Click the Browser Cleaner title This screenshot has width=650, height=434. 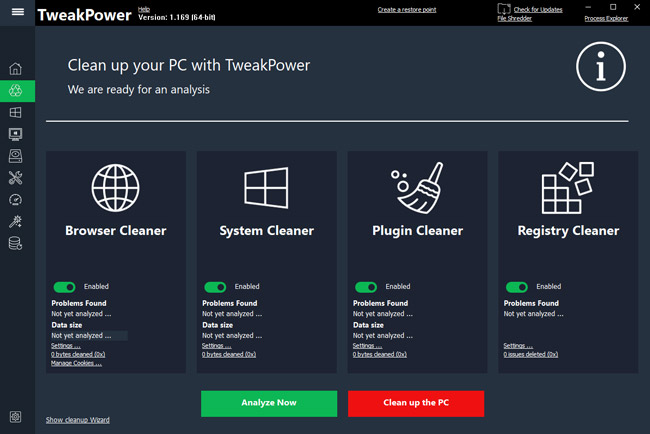pyautogui.click(x=116, y=230)
